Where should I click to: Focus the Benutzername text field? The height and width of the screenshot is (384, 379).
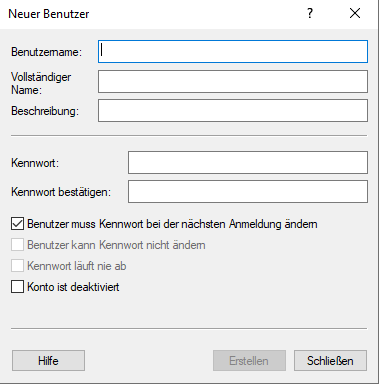233,52
